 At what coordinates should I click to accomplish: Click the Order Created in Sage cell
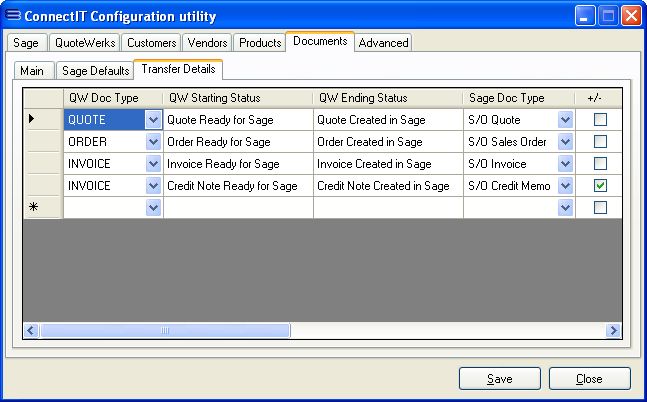[x=388, y=142]
